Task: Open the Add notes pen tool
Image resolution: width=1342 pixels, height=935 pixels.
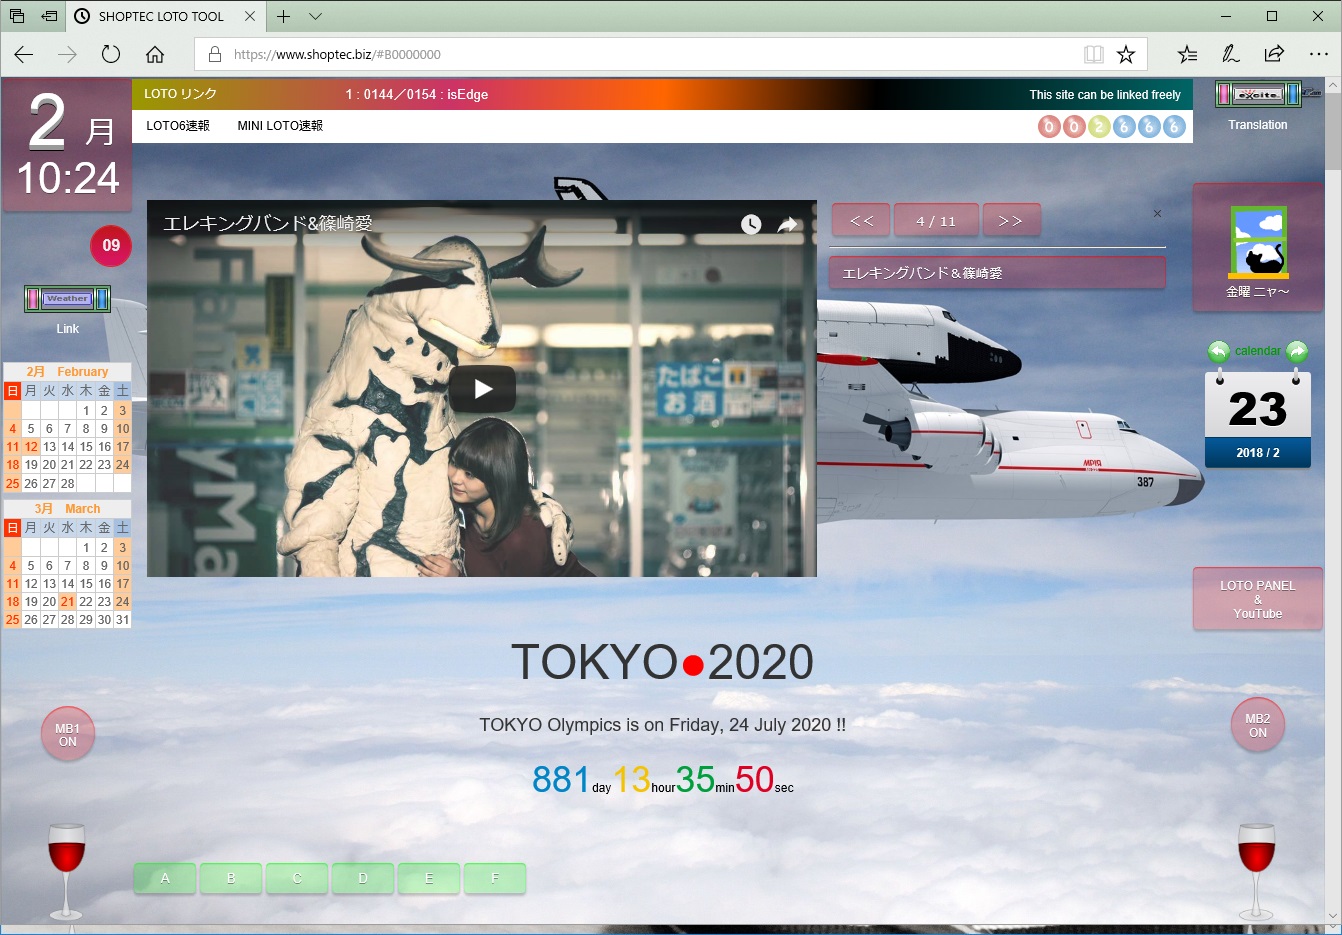Action: pos(1231,54)
